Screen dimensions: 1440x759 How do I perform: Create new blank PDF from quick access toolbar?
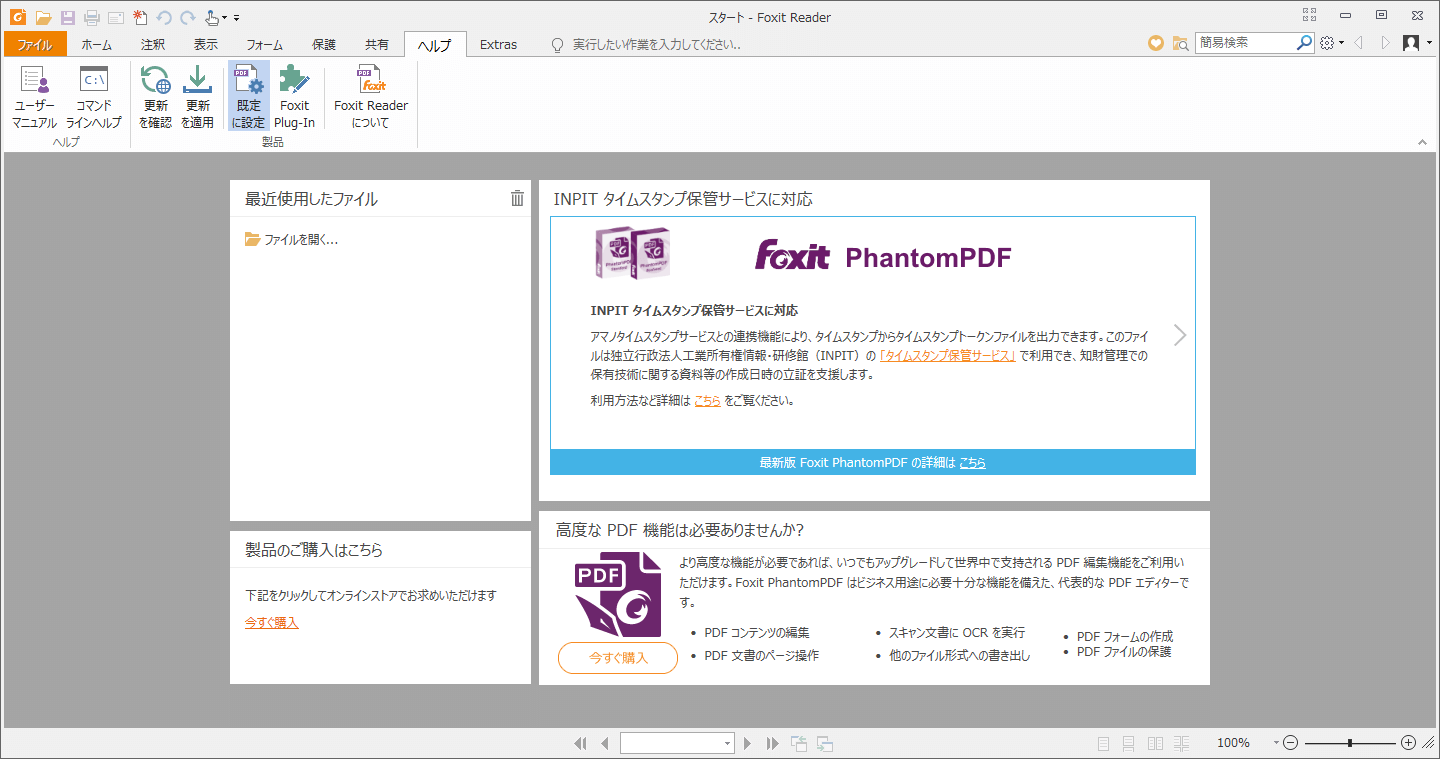tap(140, 17)
